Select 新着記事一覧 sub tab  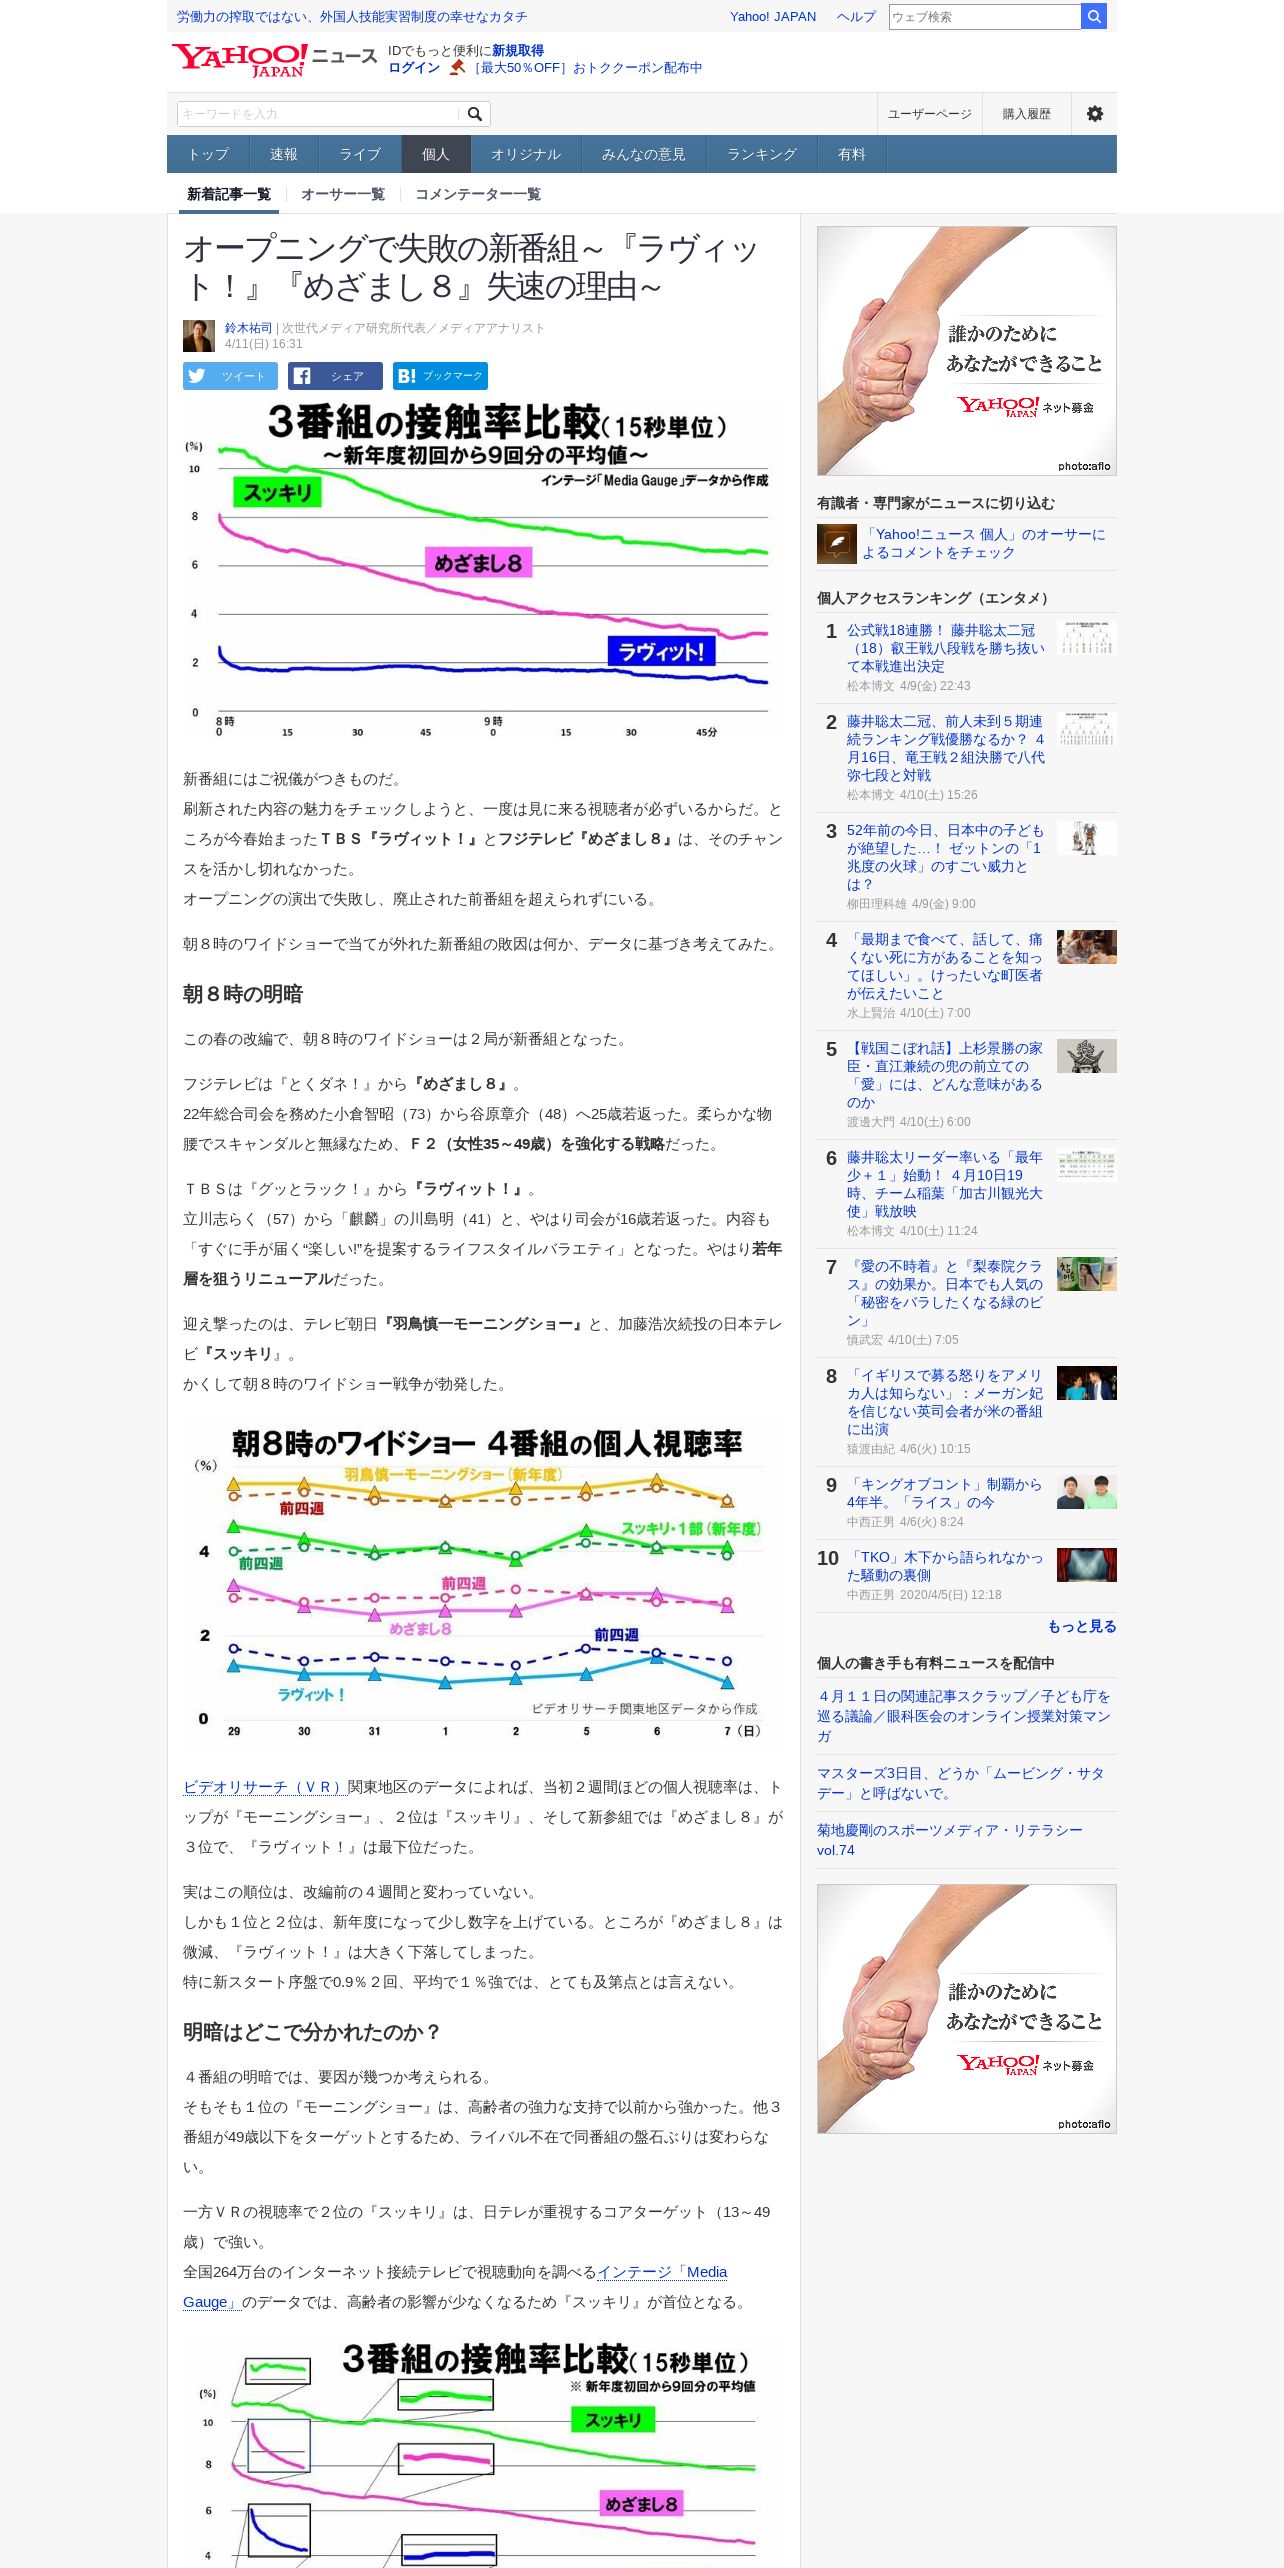pos(229,194)
